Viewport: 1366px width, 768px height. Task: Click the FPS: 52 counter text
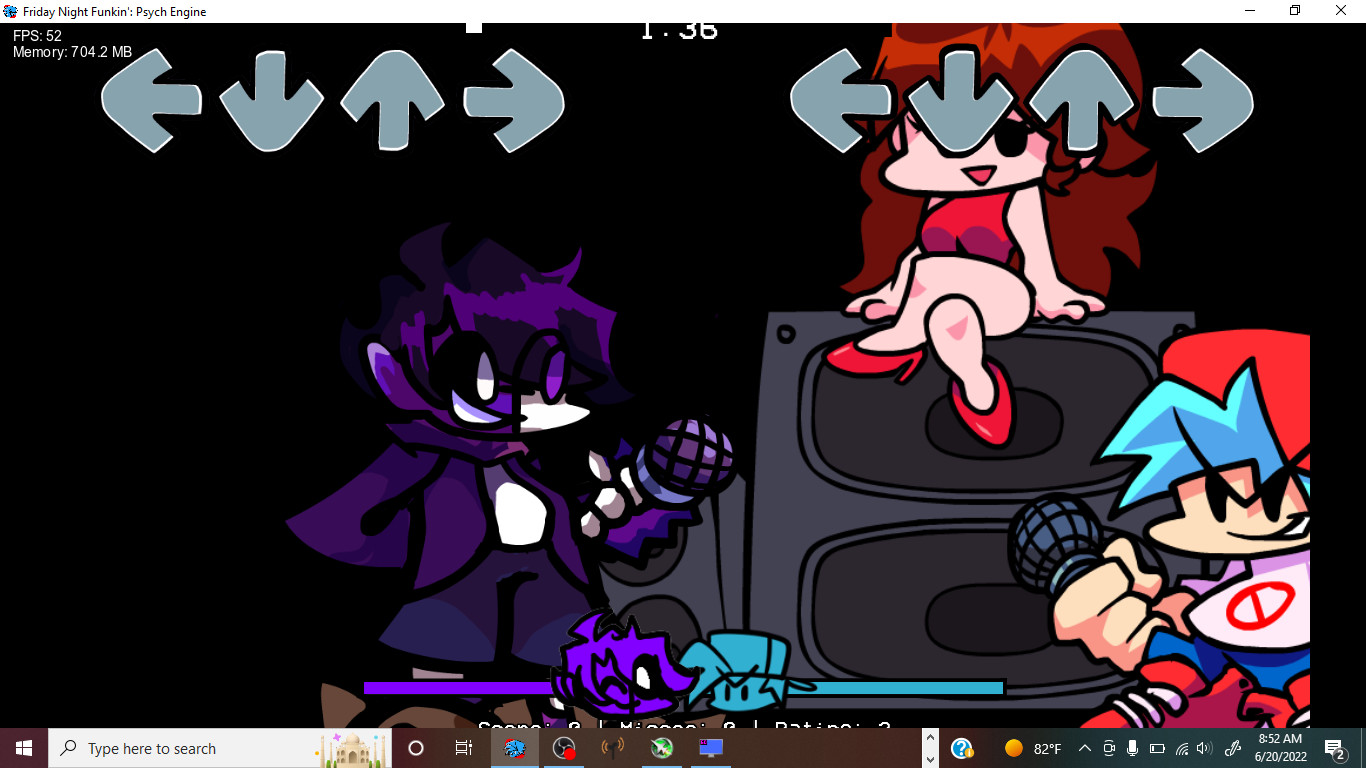pyautogui.click(x=38, y=36)
